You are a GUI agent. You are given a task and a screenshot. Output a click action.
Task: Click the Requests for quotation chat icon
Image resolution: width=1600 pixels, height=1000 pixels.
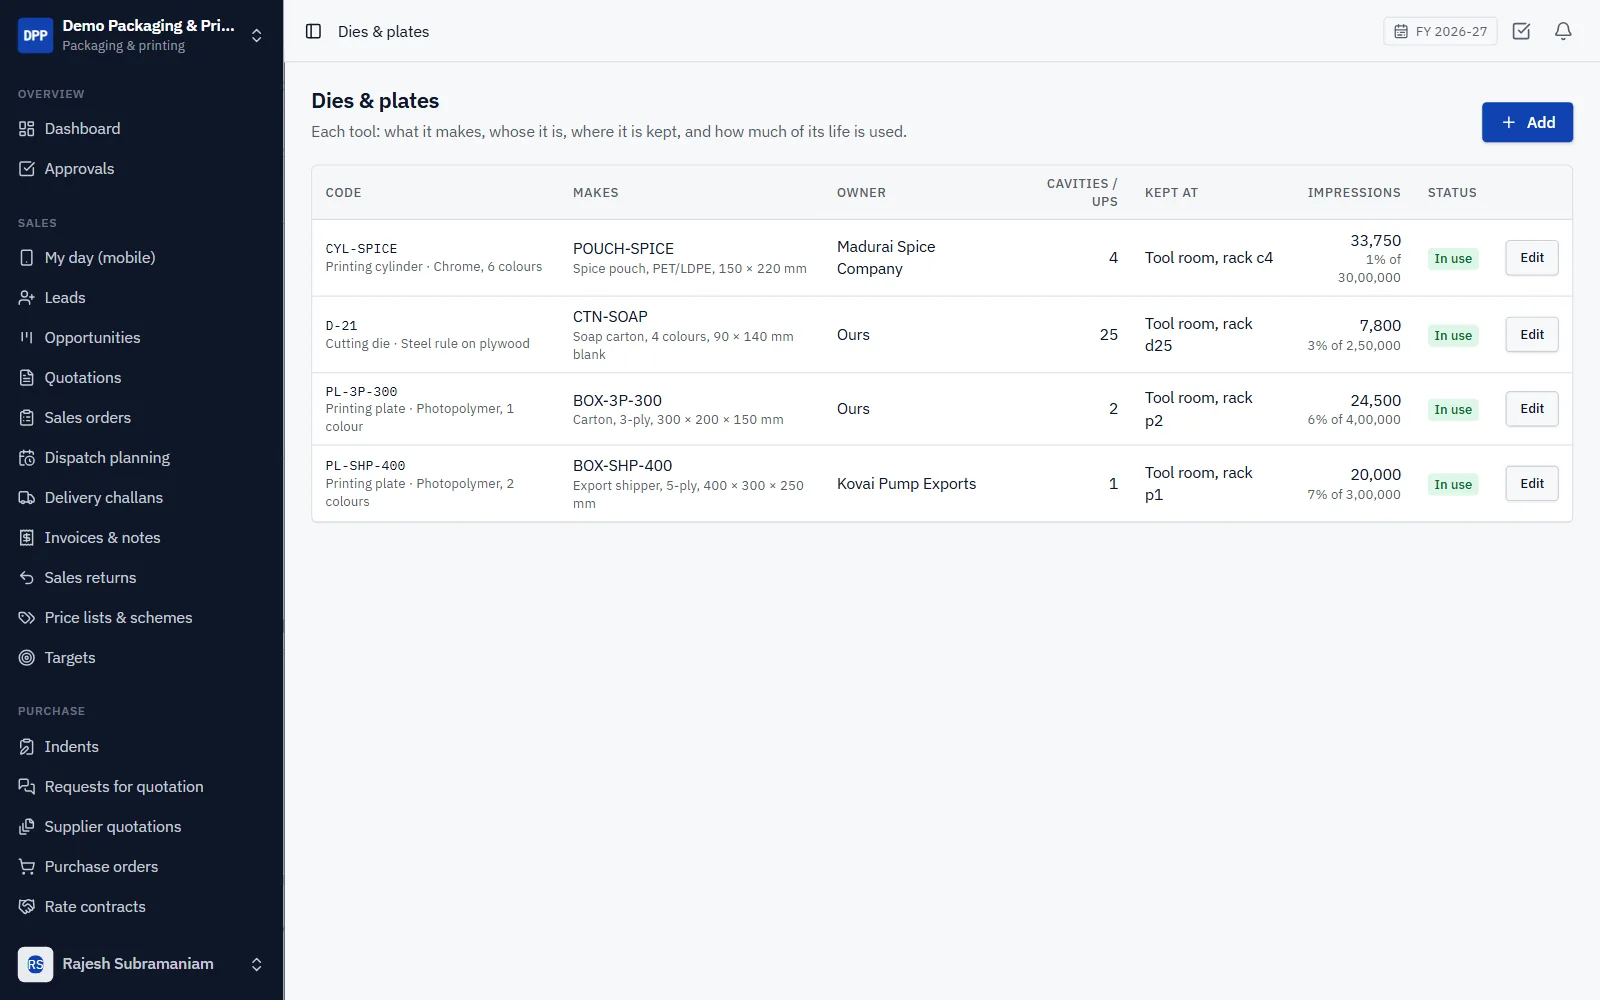pyautogui.click(x=27, y=787)
